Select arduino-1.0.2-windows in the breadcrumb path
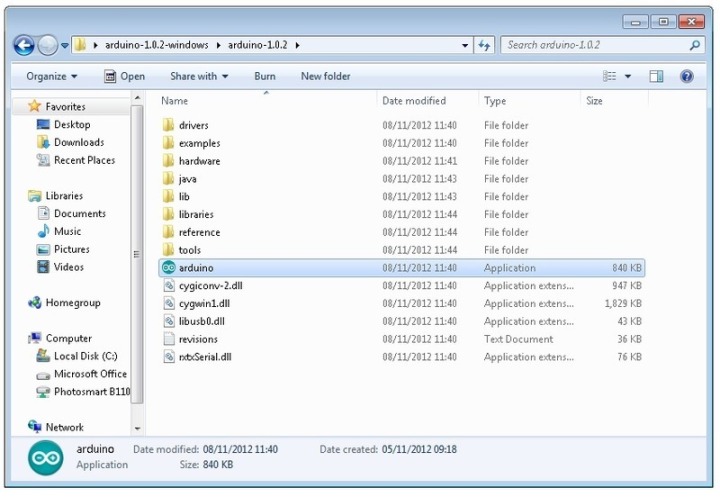Viewport: 720px width, 497px height. (157, 45)
